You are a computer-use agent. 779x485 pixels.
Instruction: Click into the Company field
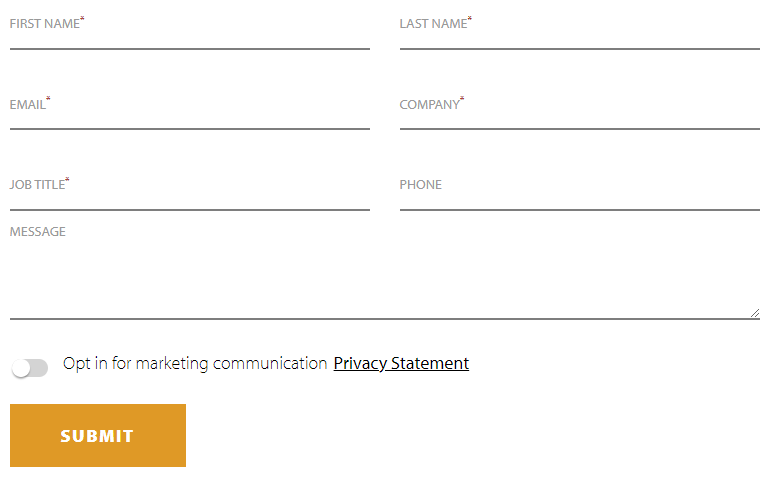tap(580, 117)
